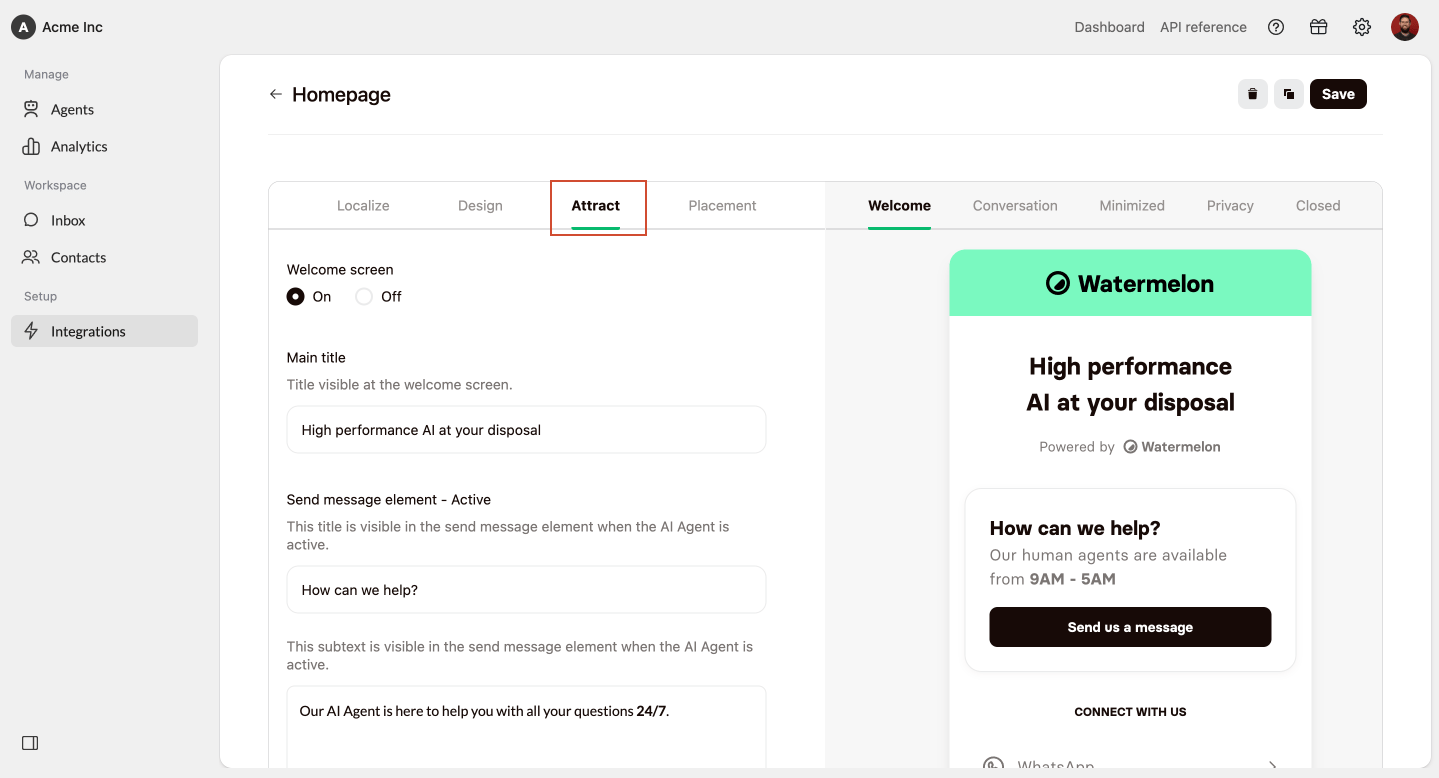Click the Powered by Watermelon link
1439x778 pixels.
(x=1130, y=447)
